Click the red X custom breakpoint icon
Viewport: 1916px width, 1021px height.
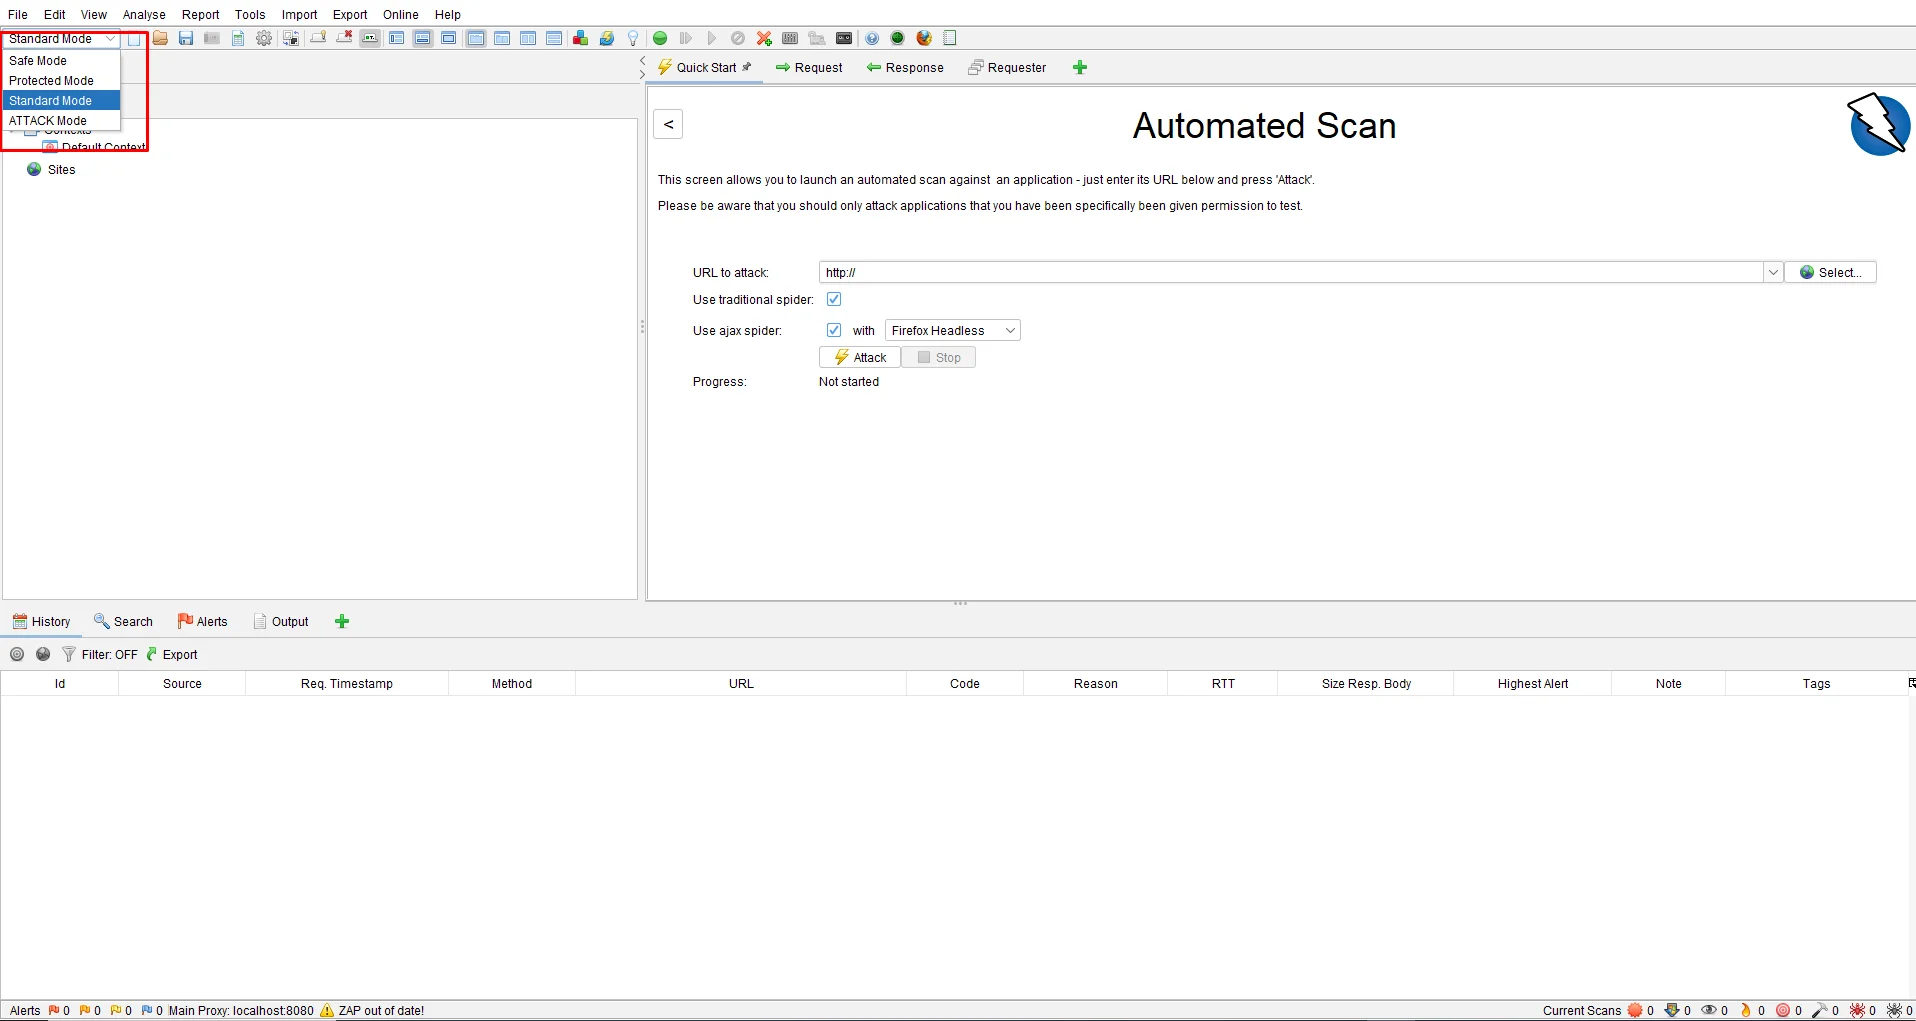pos(764,38)
